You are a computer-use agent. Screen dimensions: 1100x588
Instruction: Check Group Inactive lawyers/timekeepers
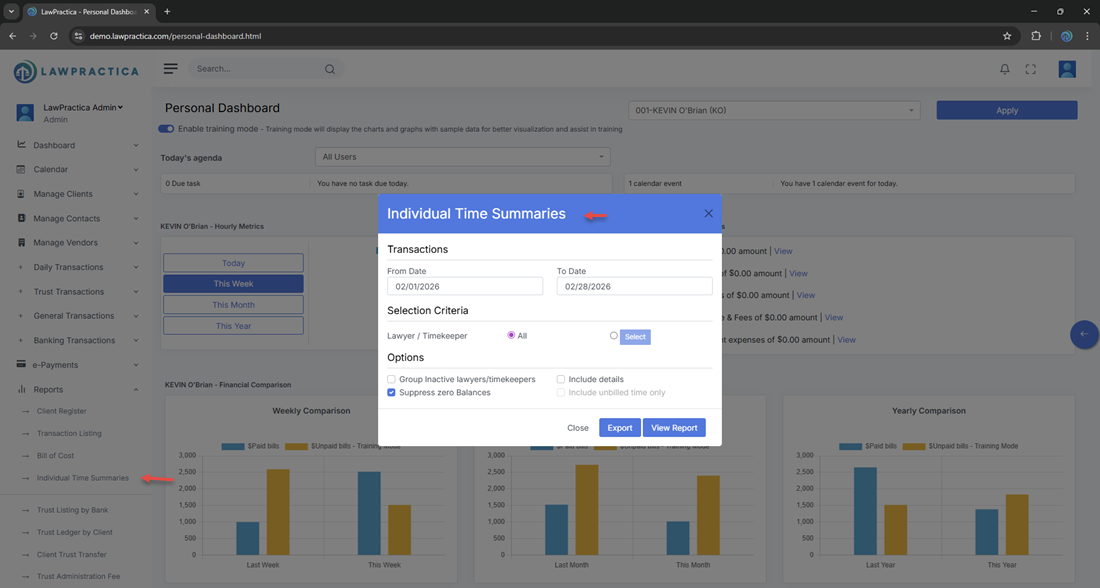[x=392, y=380]
